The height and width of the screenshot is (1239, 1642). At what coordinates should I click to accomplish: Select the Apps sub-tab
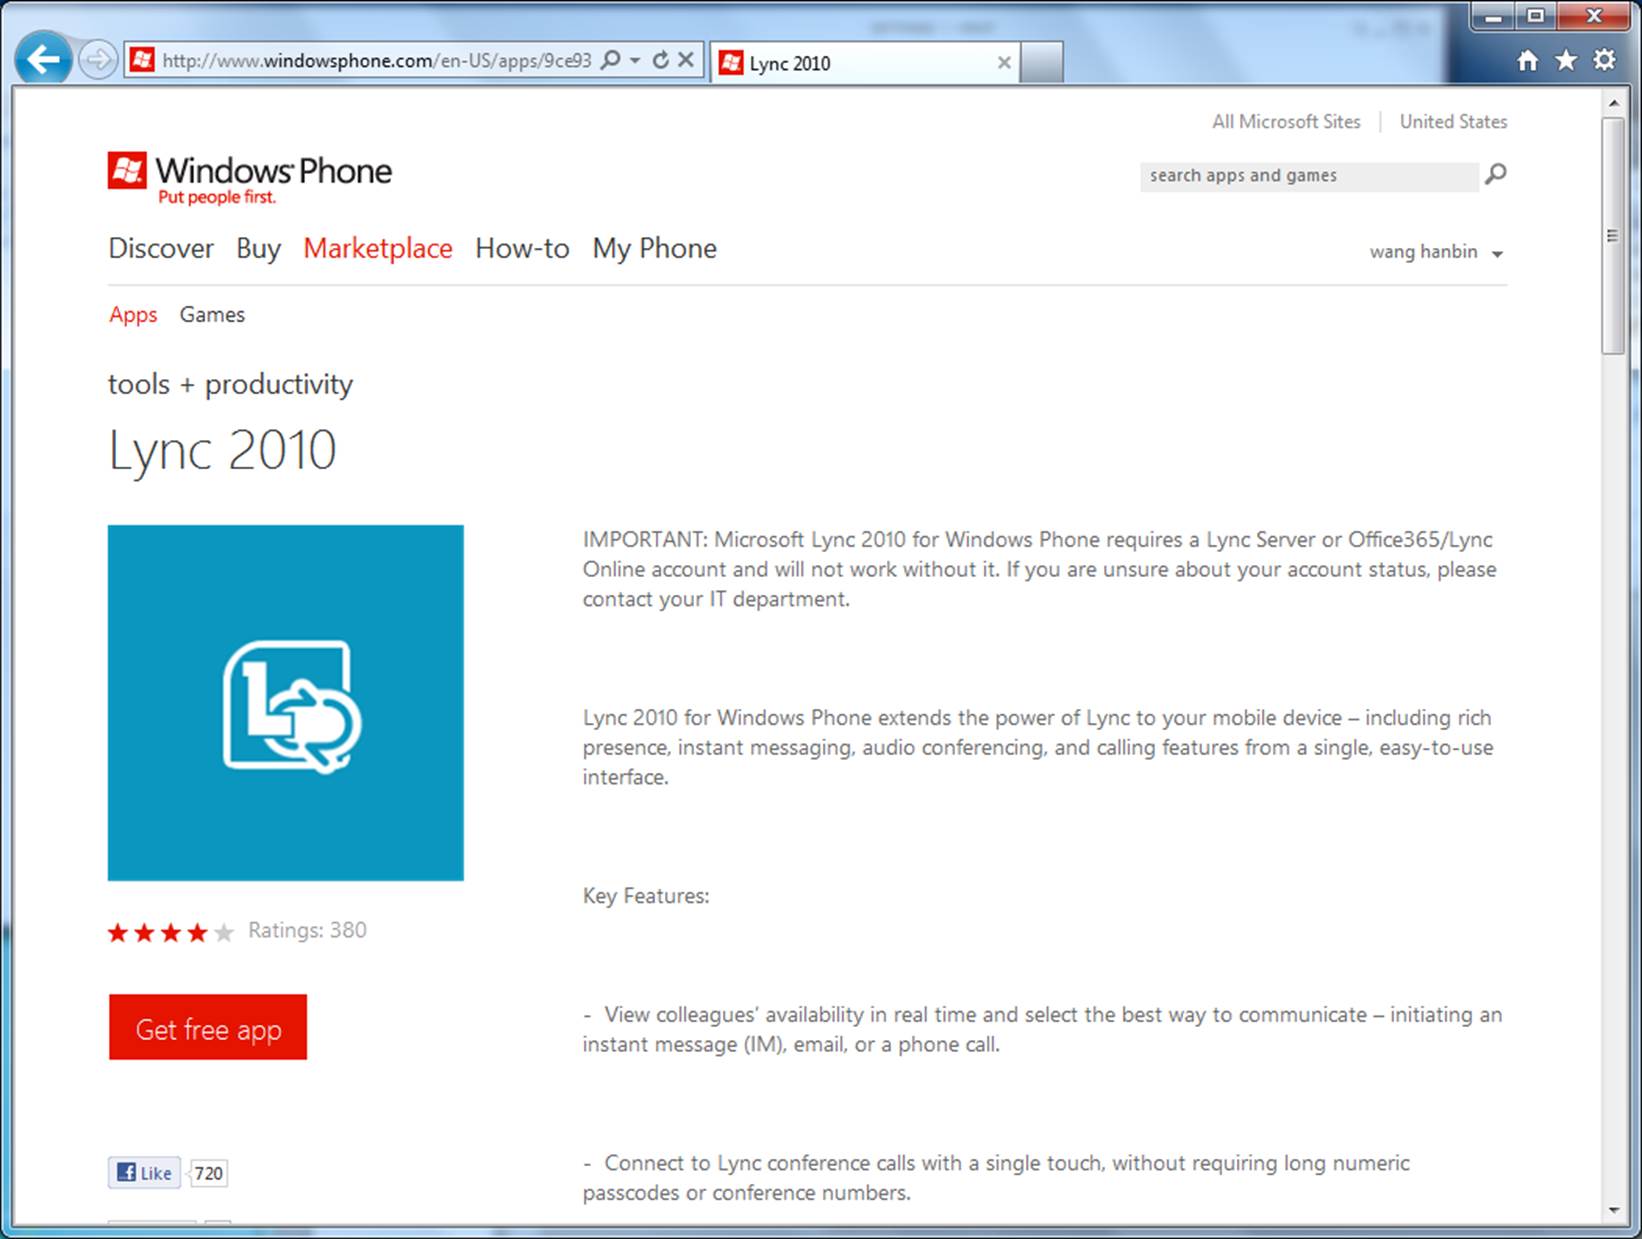click(133, 315)
